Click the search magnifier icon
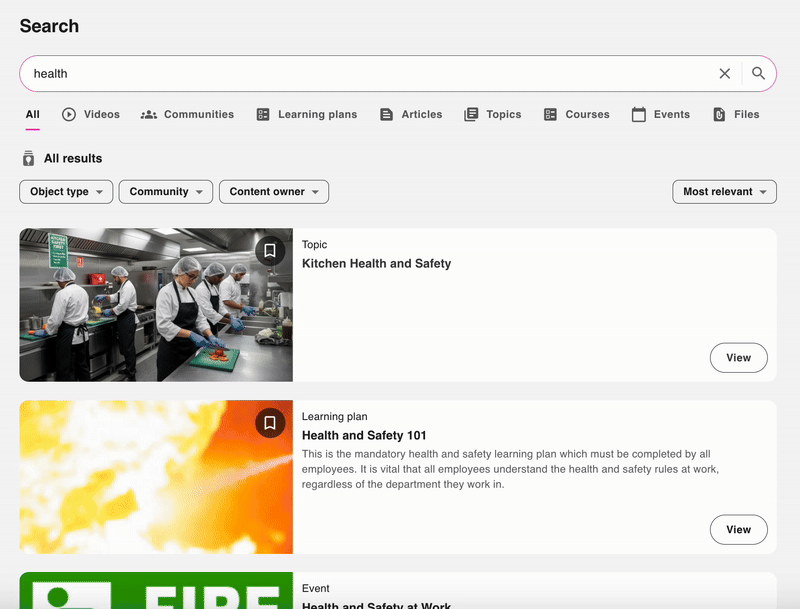800x609 pixels. [759, 73]
